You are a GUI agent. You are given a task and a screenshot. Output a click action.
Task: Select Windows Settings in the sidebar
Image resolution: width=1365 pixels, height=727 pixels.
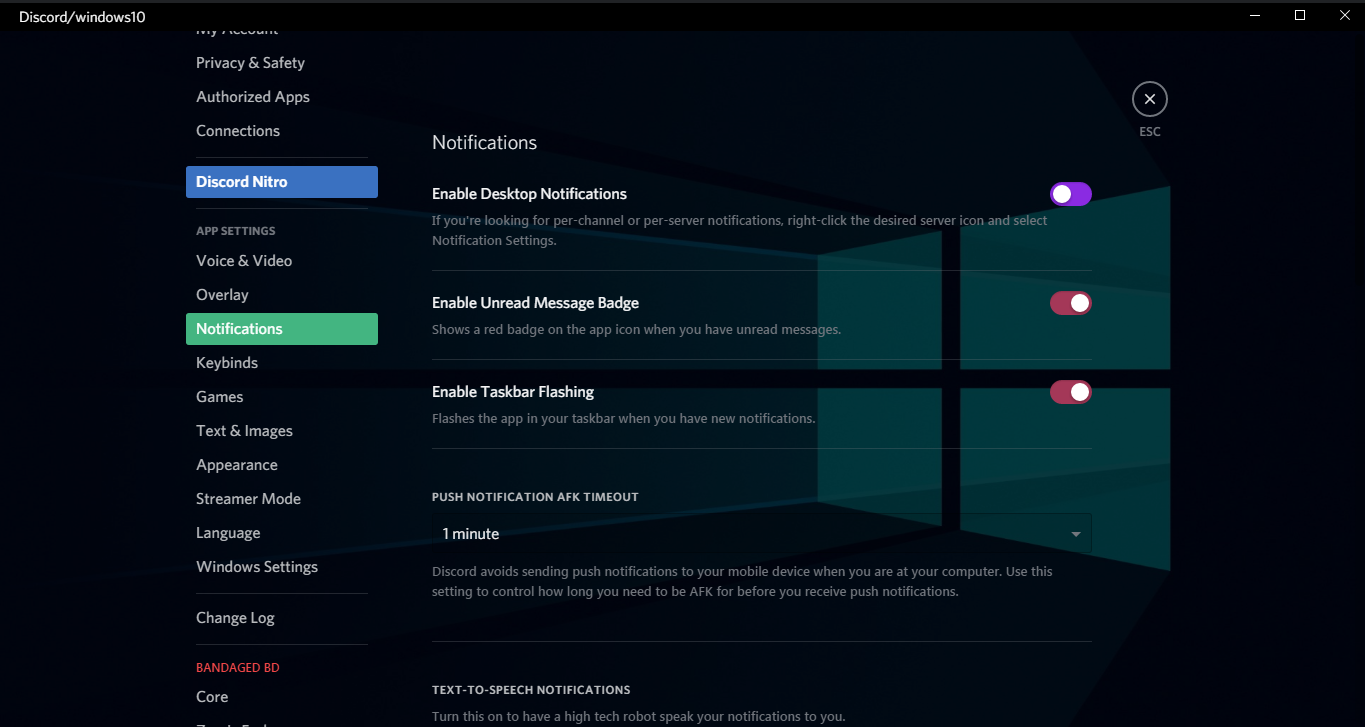coord(257,566)
